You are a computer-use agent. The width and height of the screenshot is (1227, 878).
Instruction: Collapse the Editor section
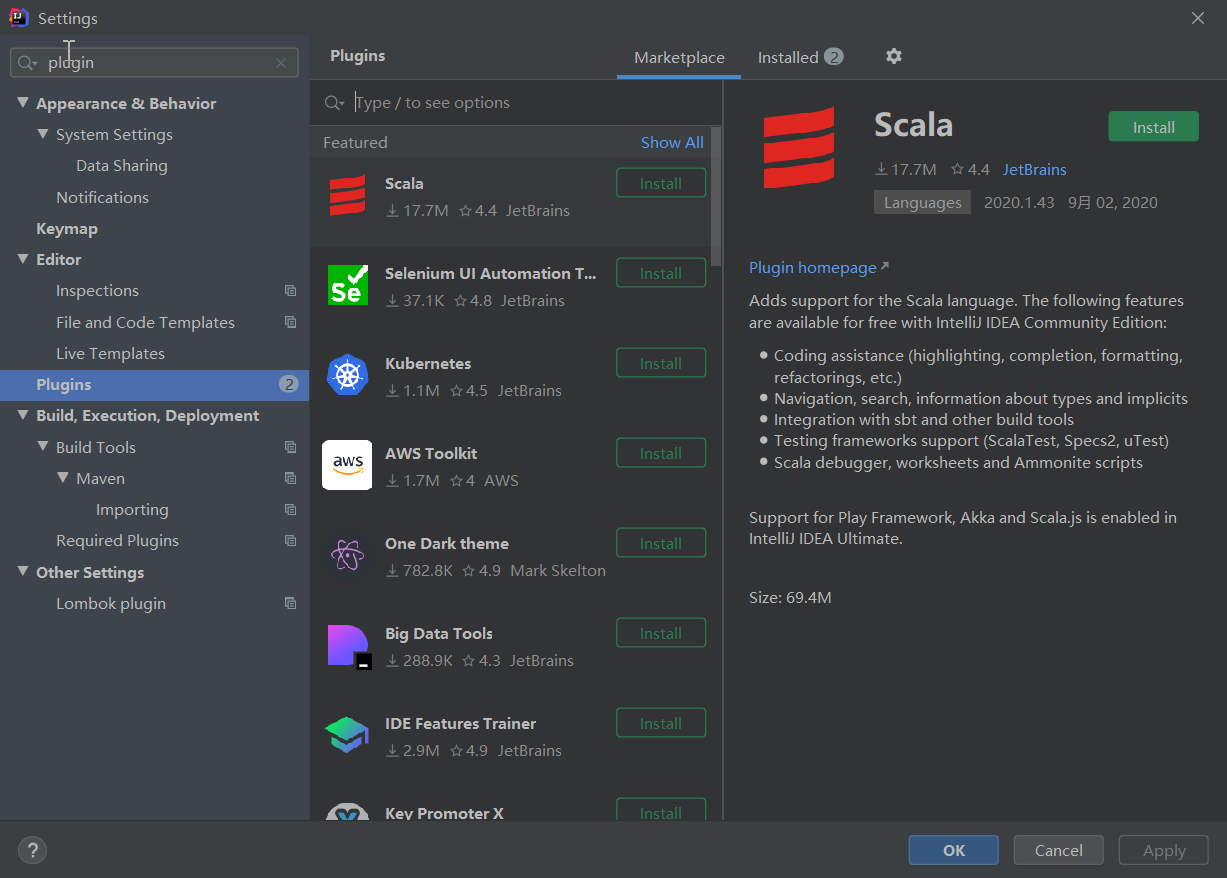(x=23, y=259)
